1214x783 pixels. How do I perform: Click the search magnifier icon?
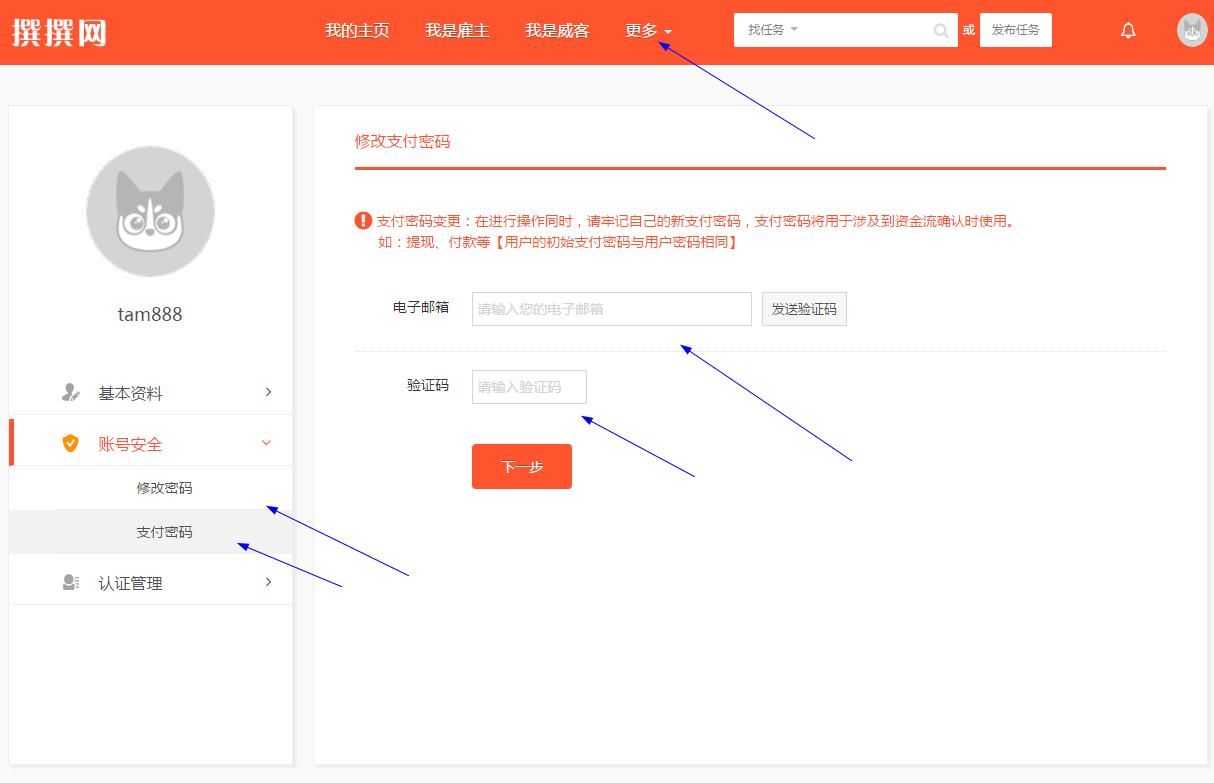[941, 31]
